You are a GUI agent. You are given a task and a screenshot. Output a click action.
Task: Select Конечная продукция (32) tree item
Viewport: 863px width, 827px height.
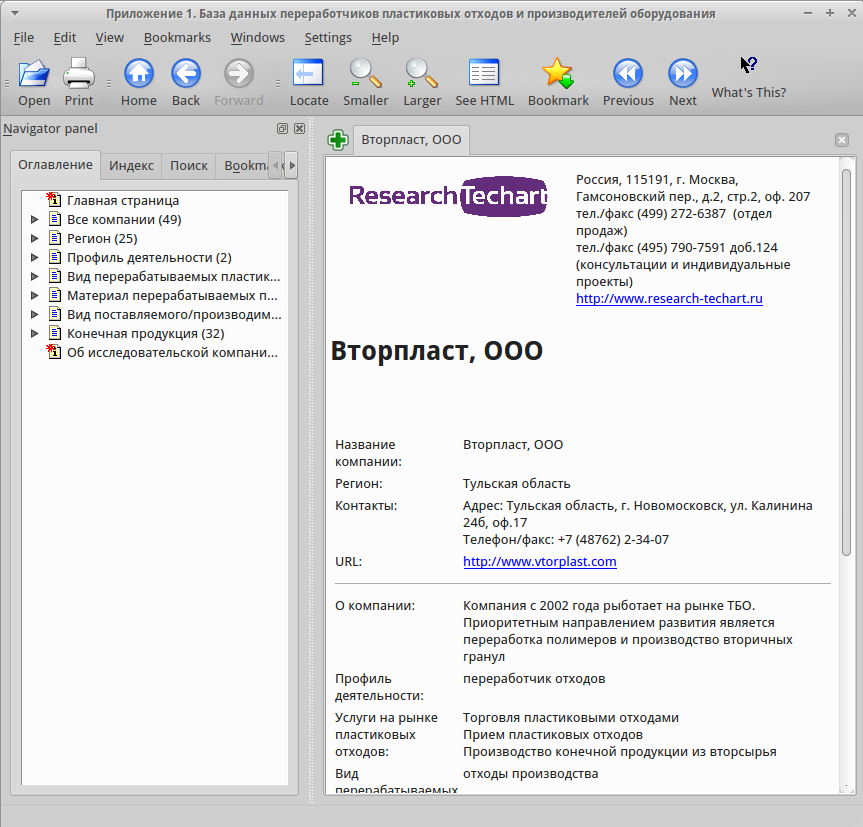click(146, 333)
